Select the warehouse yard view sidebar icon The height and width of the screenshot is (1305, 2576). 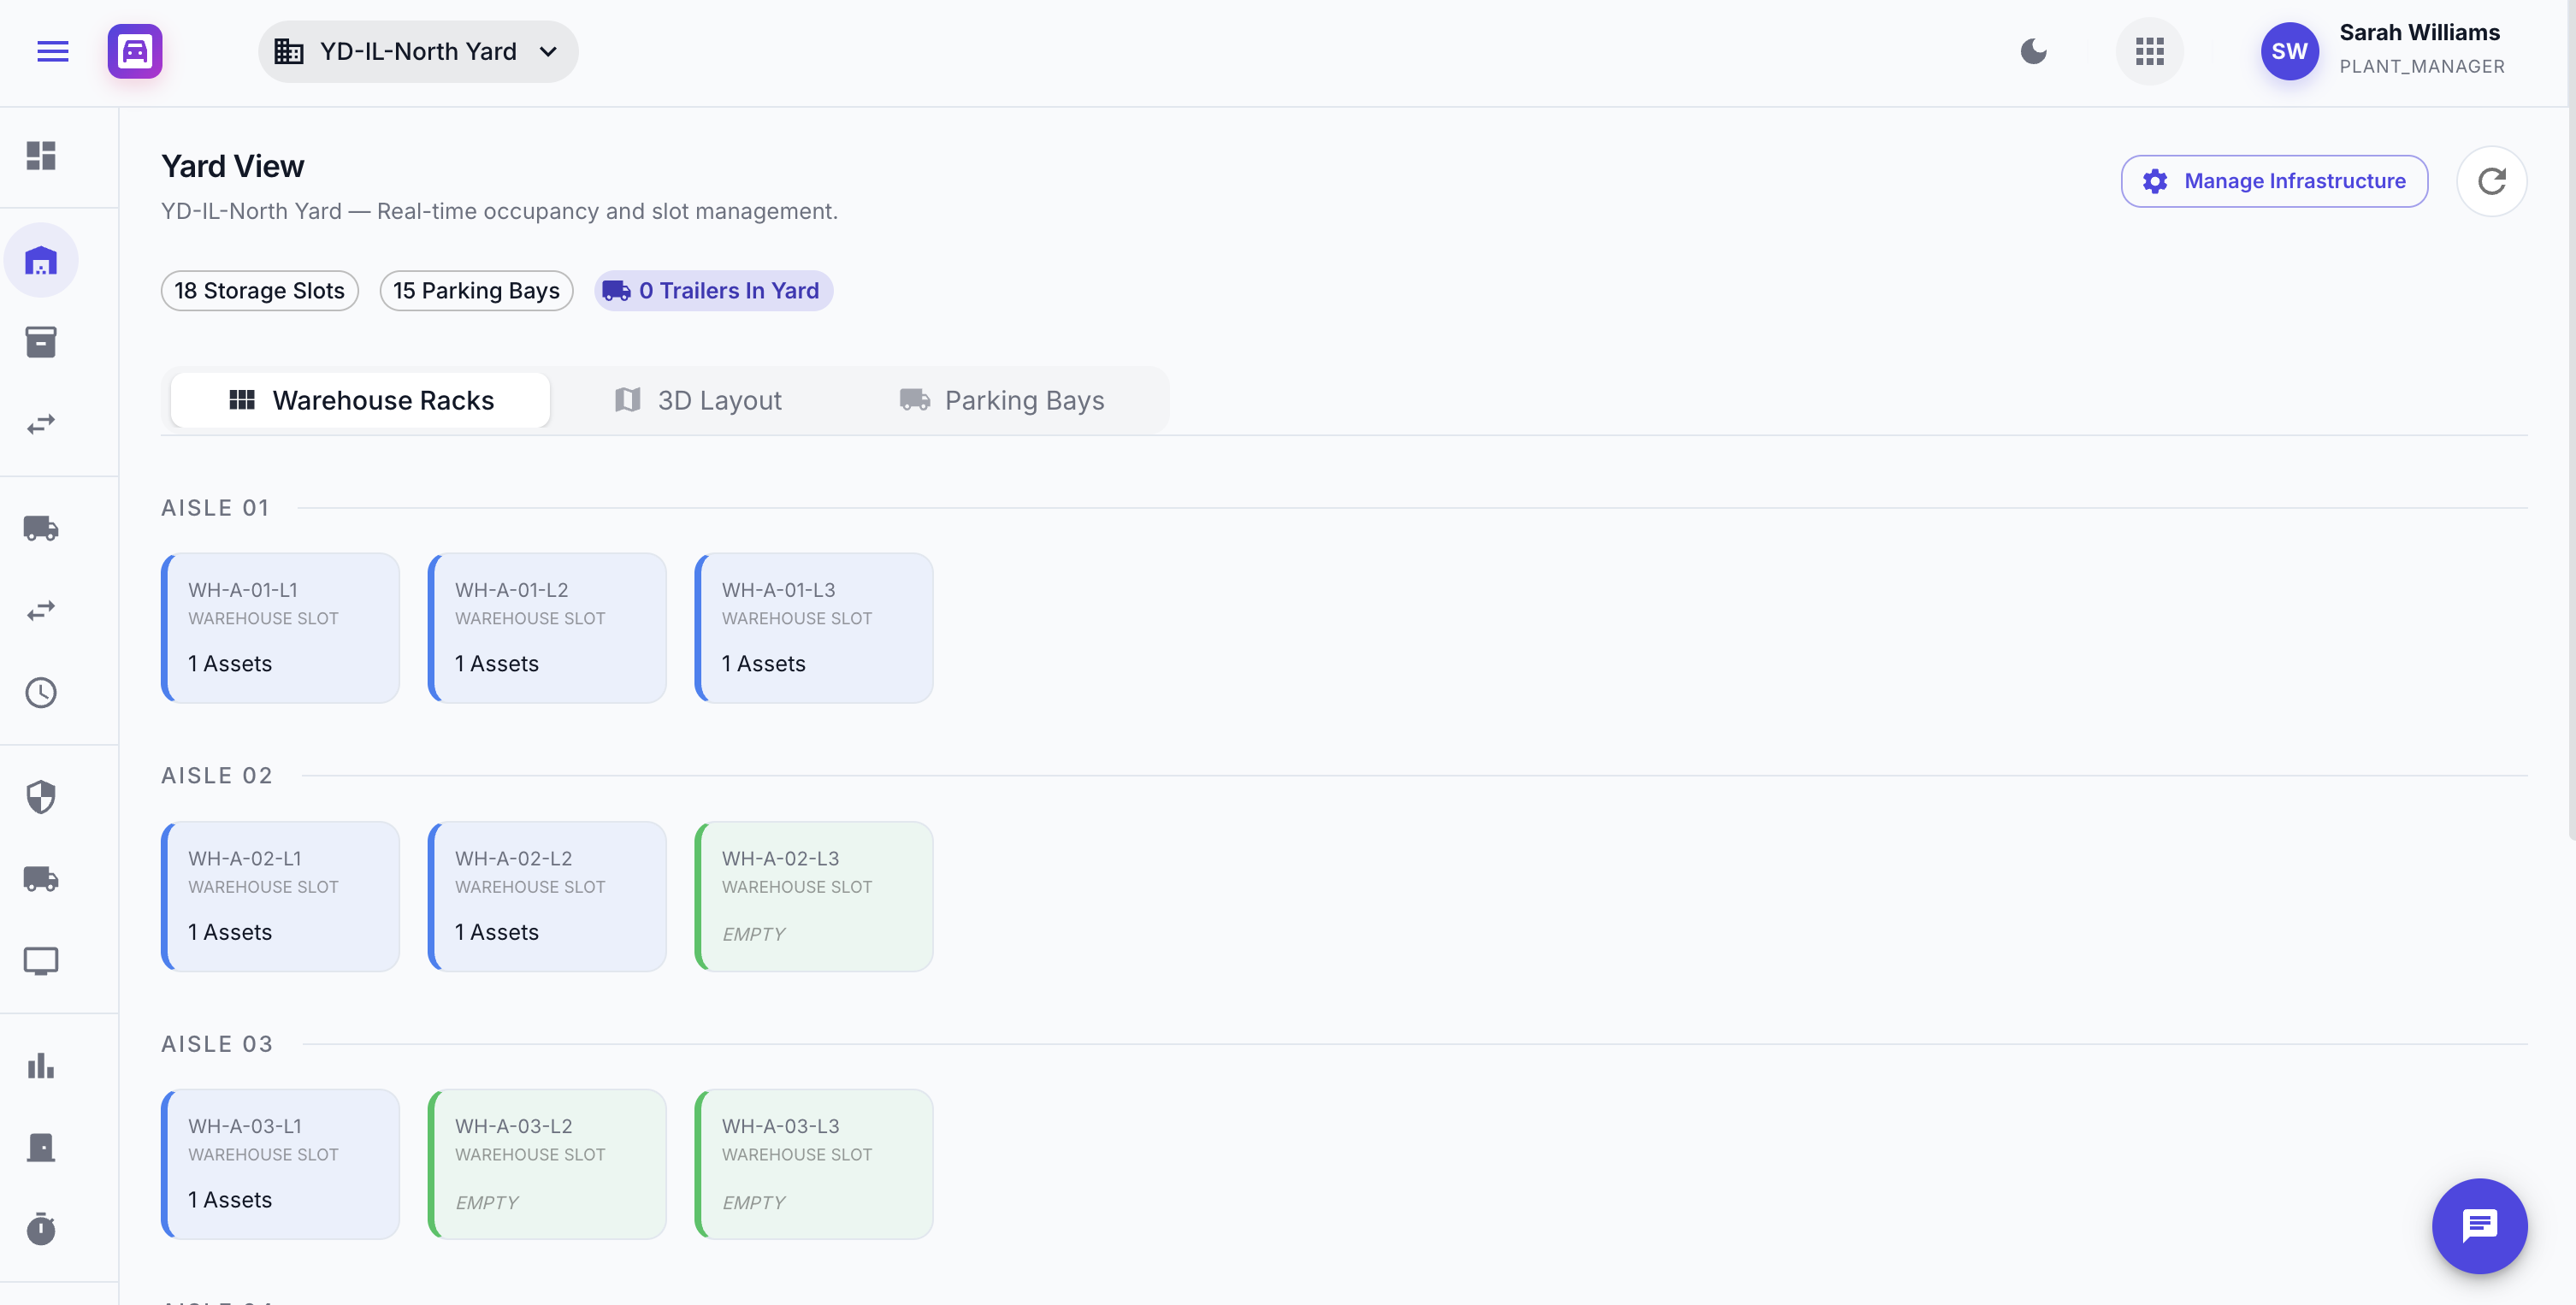41,261
